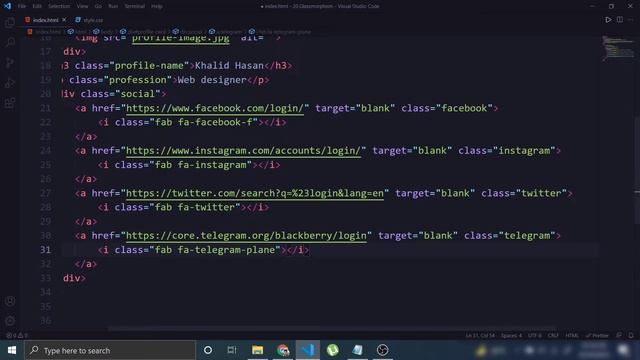Change the HTML language mode
This screenshot has width=640, height=360.
coord(572,336)
